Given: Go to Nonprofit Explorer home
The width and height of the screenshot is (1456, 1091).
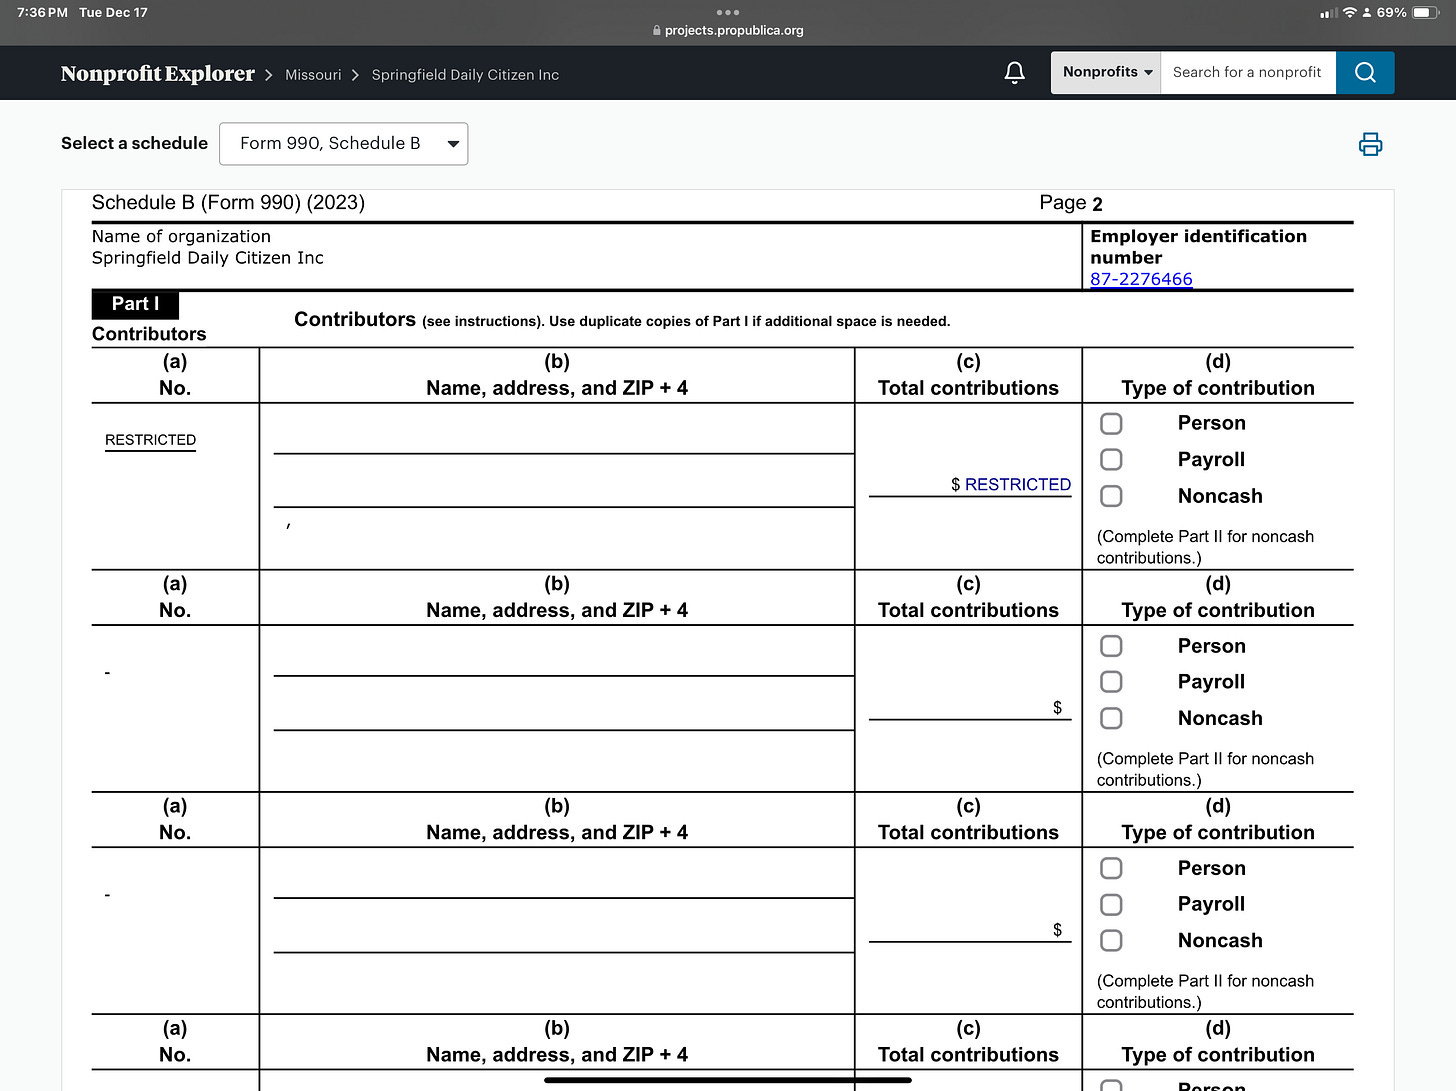Looking at the screenshot, I should tap(158, 74).
